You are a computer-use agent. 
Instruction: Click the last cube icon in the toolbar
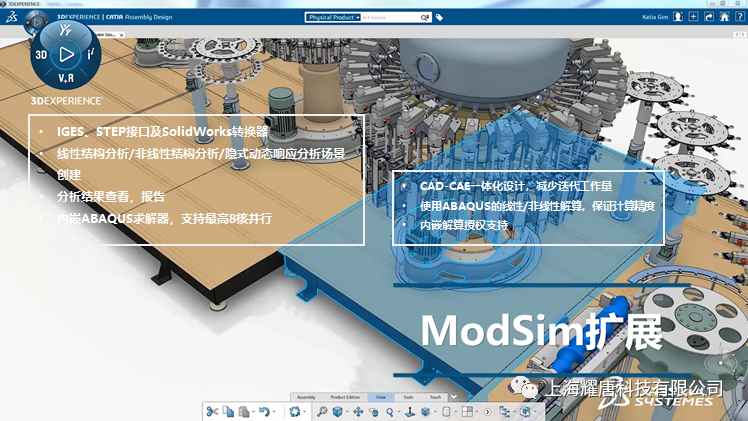(525, 411)
